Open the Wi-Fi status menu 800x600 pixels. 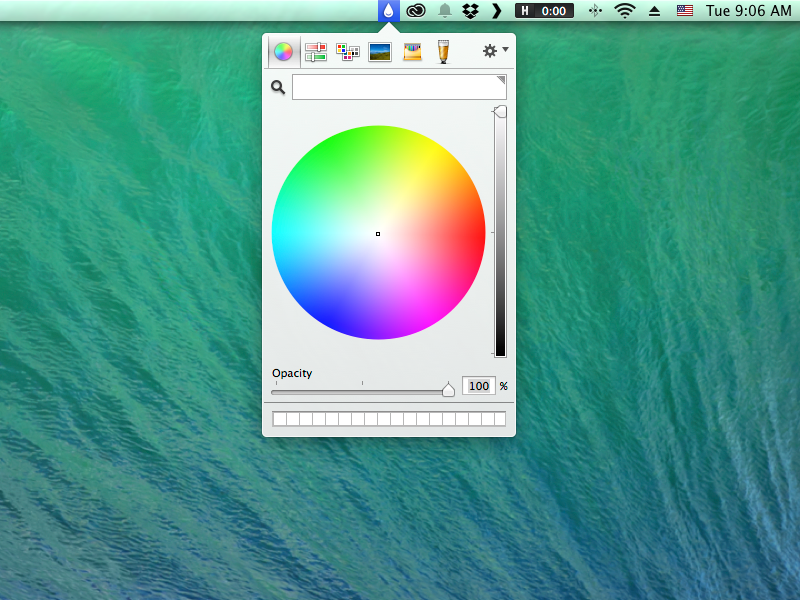[625, 11]
